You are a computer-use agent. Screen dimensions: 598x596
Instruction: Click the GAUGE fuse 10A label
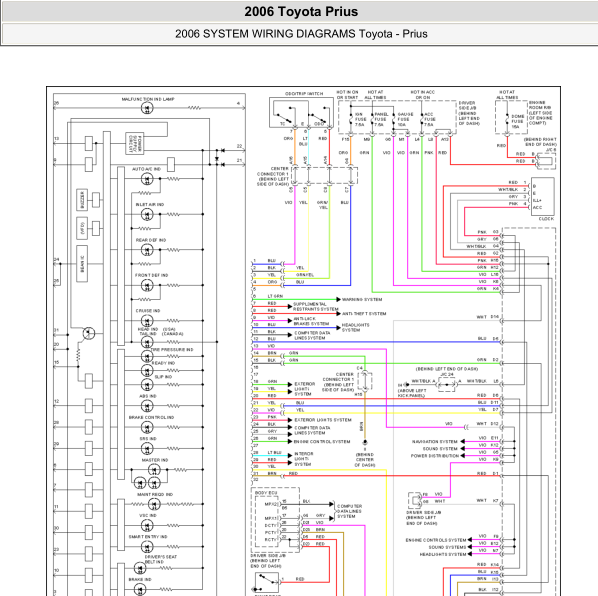click(x=405, y=119)
